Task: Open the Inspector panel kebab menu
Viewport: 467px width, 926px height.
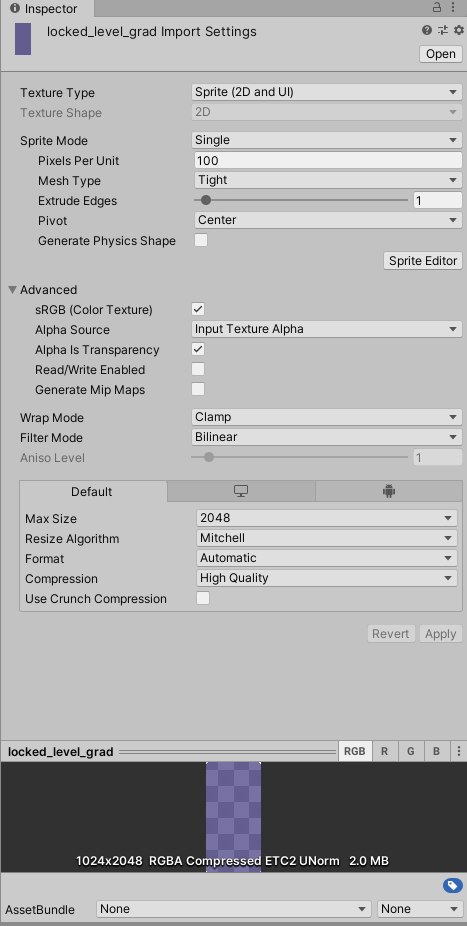Action: click(453, 8)
